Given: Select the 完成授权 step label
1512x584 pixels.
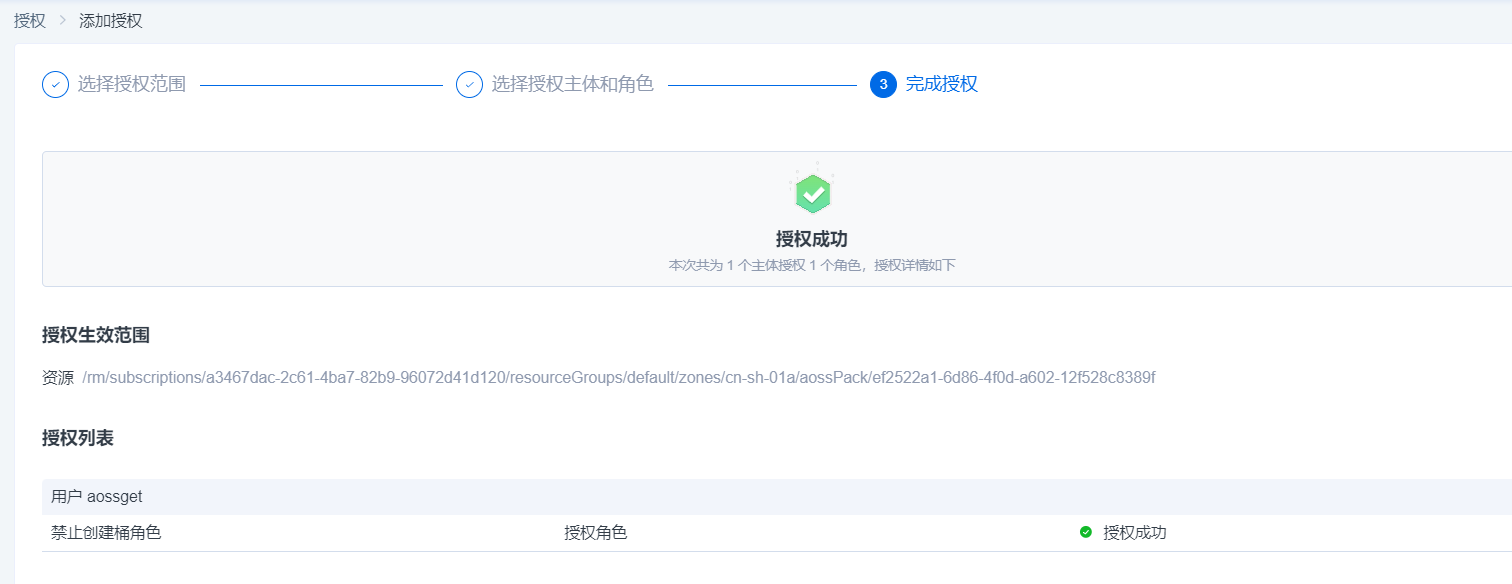Looking at the screenshot, I should (x=941, y=85).
